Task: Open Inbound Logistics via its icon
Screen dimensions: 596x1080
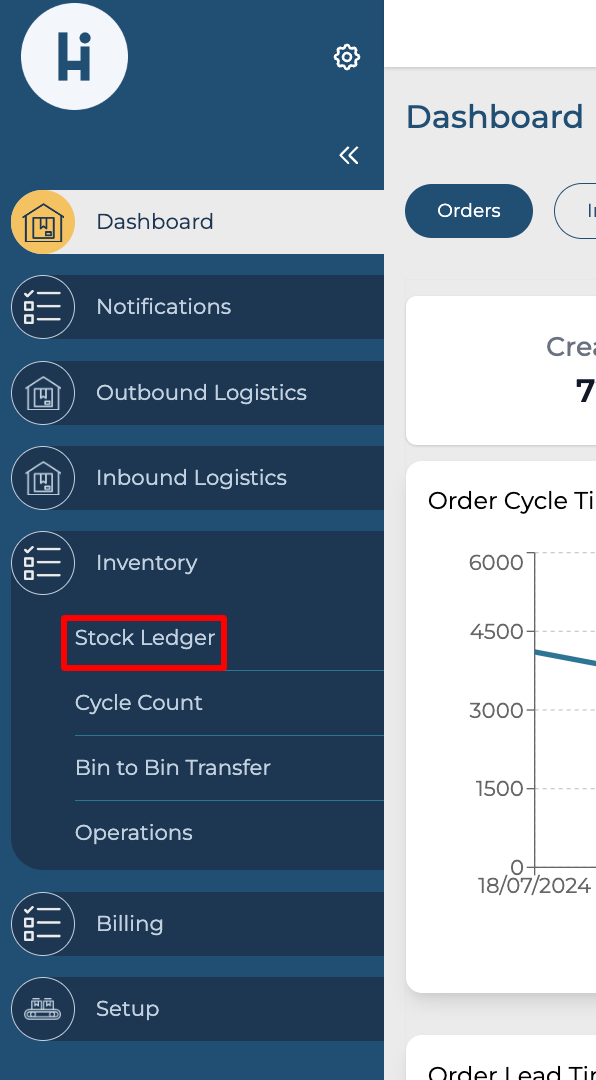Action: click(43, 478)
